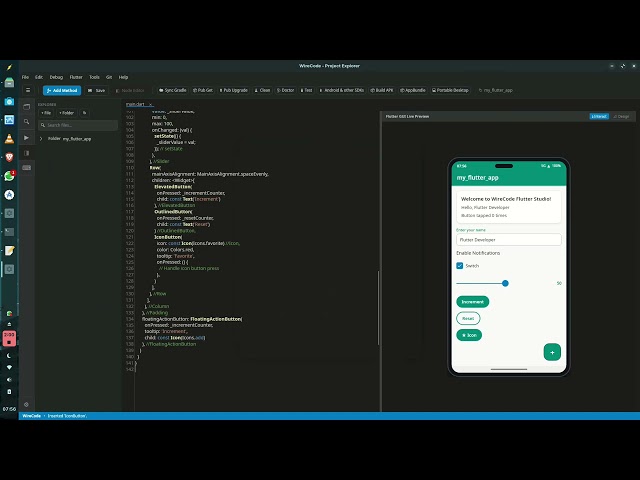Open the File menu
This screenshot has height=480, width=640.
click(25, 77)
